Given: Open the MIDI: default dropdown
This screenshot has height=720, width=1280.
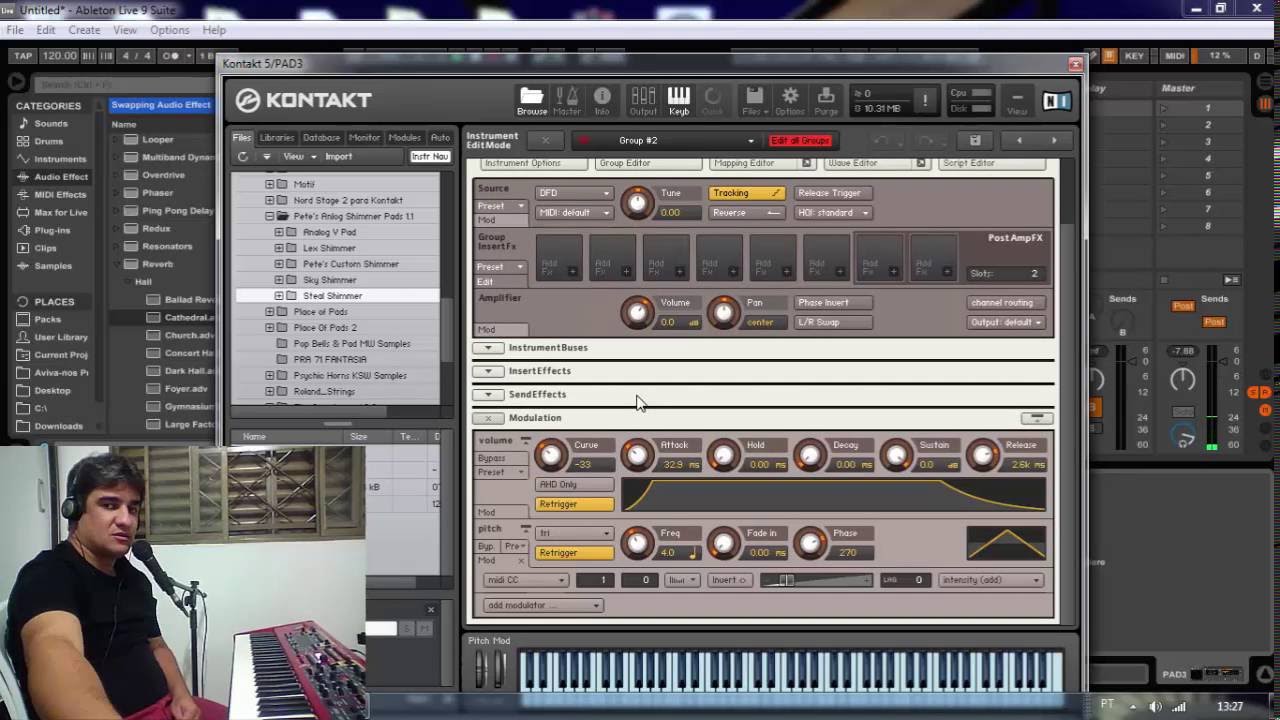Looking at the screenshot, I should coord(574,212).
